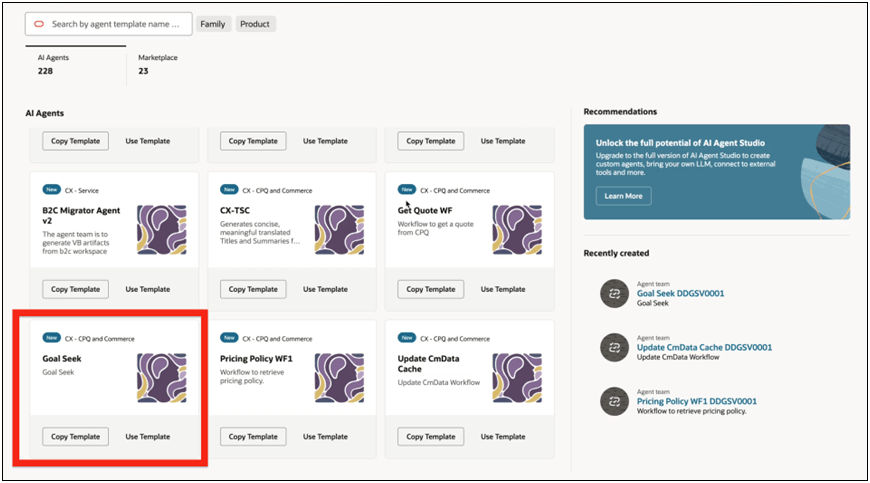Copy Template for Get Quote WF
The height and width of the screenshot is (483, 870).
pyautogui.click(x=431, y=289)
